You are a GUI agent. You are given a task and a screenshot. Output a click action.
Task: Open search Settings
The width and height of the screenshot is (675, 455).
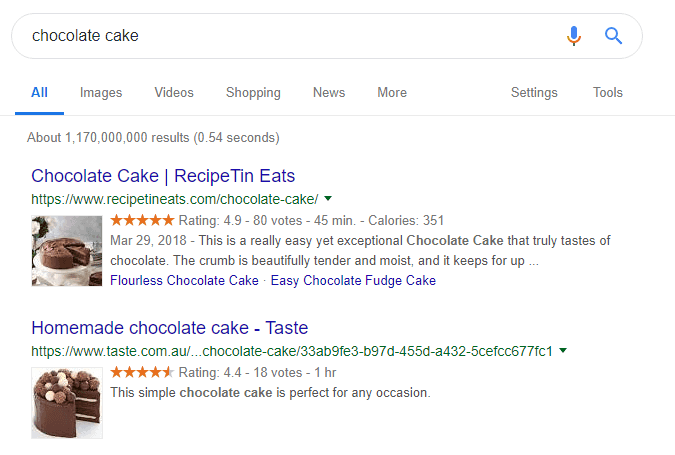pos(534,93)
